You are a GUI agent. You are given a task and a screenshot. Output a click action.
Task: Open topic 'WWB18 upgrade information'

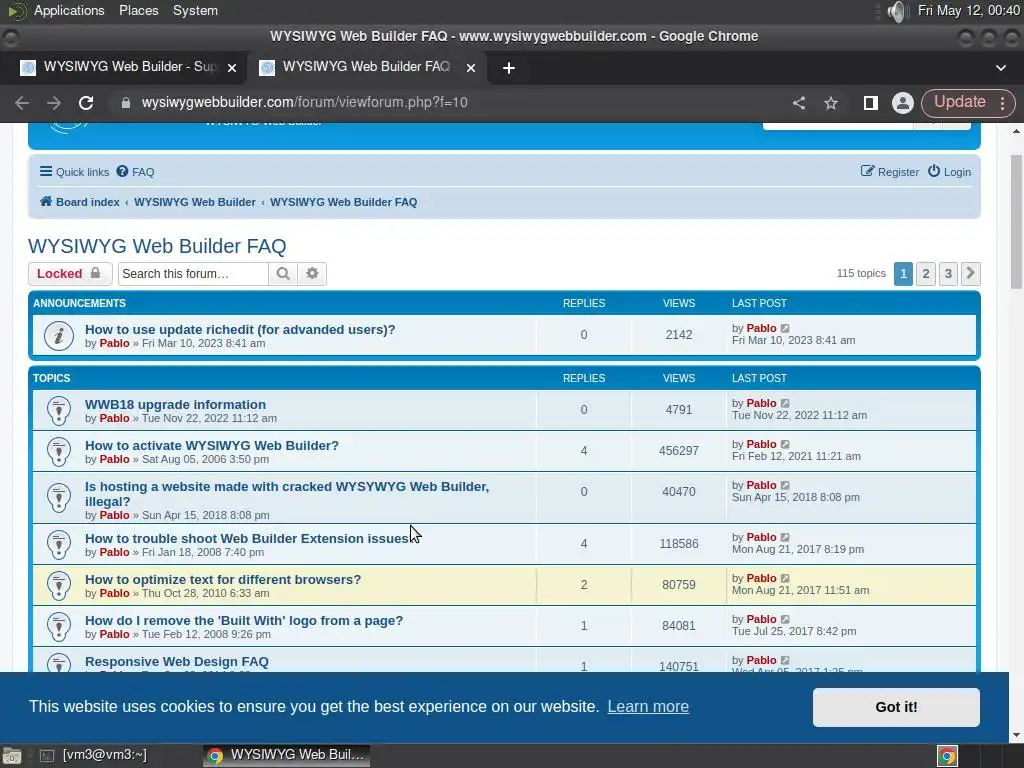pos(175,404)
